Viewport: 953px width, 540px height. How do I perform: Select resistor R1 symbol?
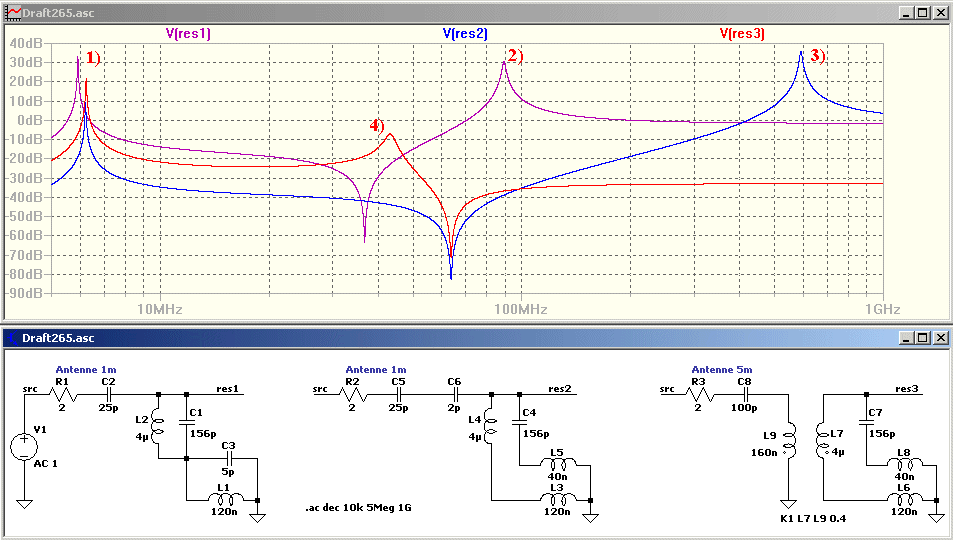(x=63, y=395)
